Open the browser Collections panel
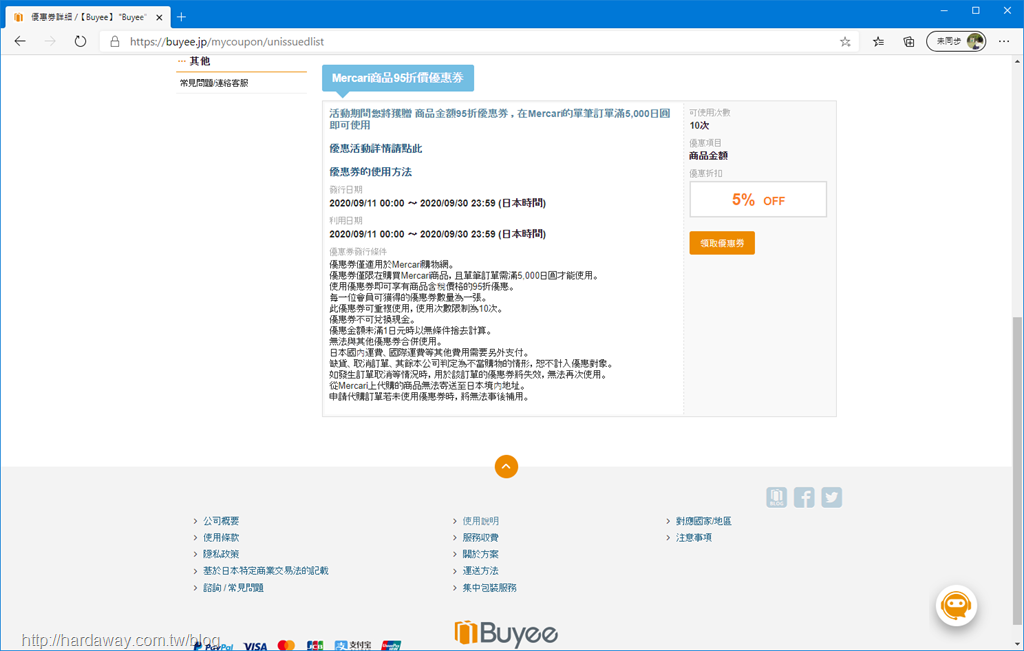The width and height of the screenshot is (1024, 651). (x=908, y=42)
